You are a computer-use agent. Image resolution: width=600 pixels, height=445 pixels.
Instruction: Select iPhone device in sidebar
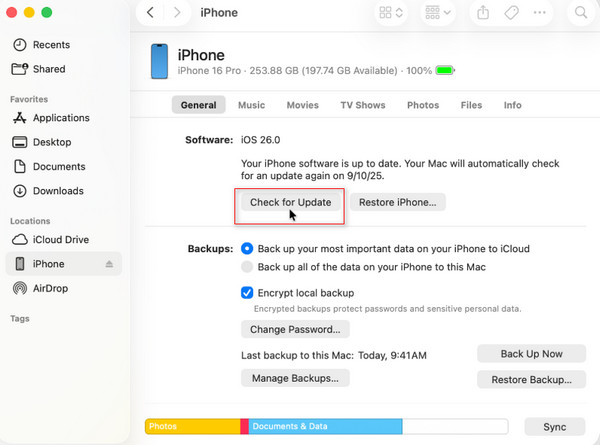pyautogui.click(x=64, y=264)
